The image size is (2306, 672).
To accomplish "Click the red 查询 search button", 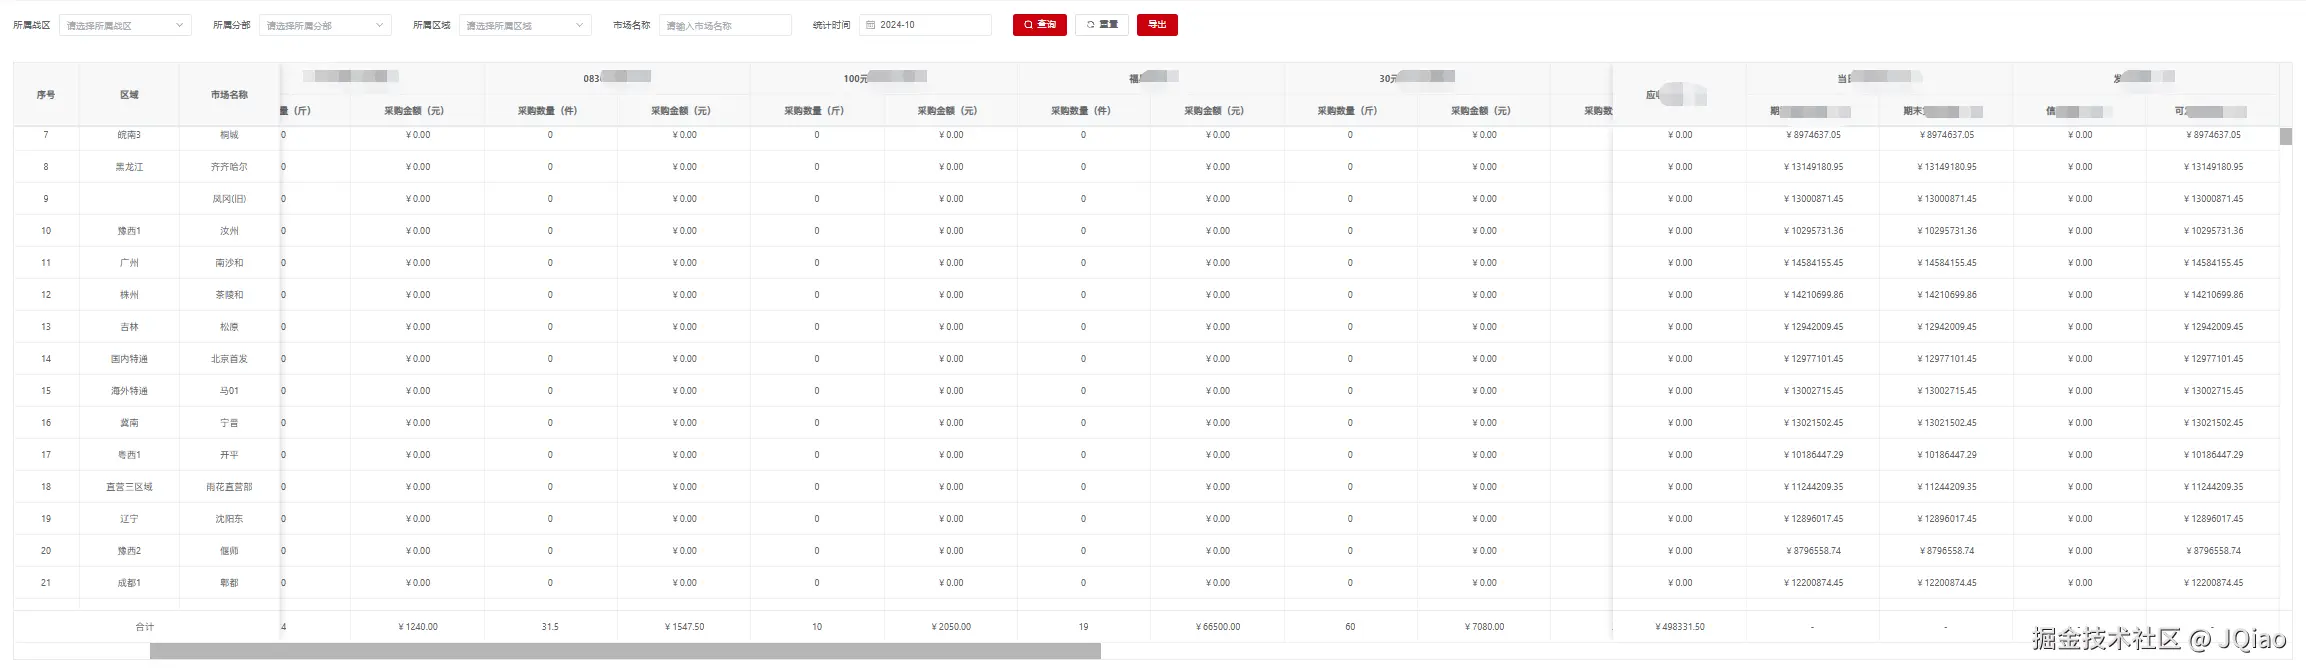I will [1040, 25].
